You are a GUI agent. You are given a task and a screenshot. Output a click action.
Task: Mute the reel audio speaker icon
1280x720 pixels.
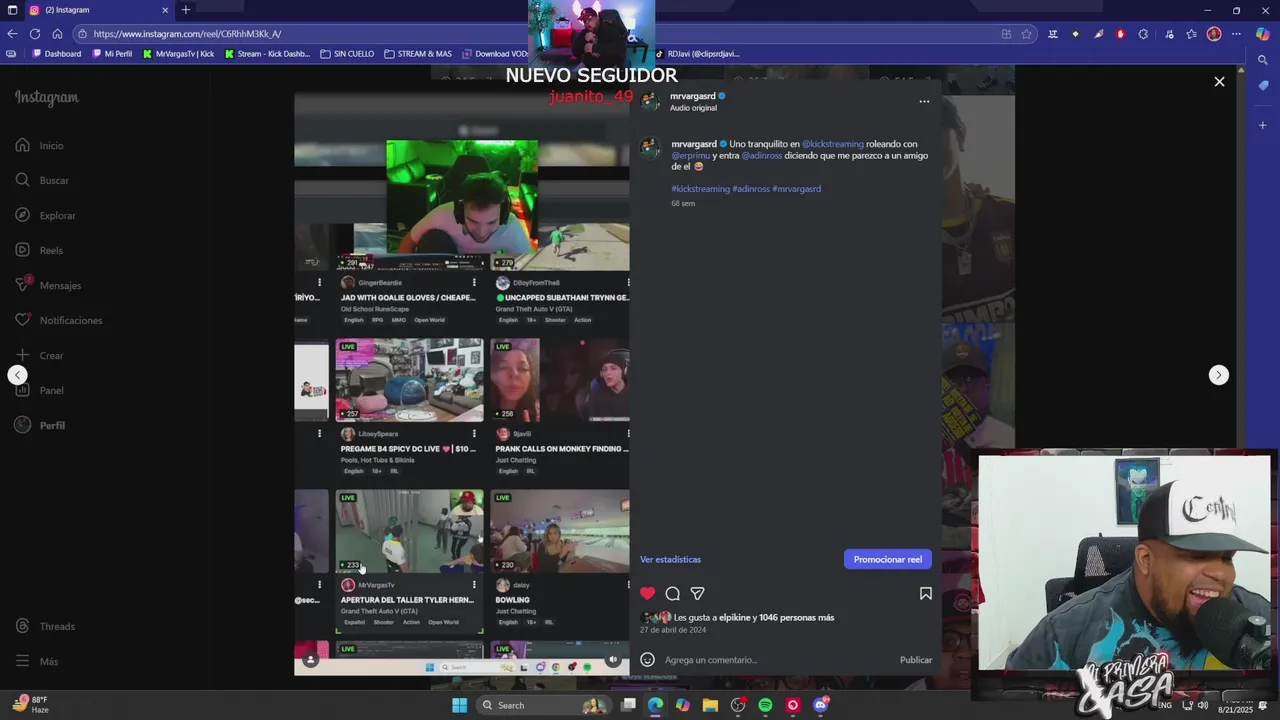click(x=613, y=660)
